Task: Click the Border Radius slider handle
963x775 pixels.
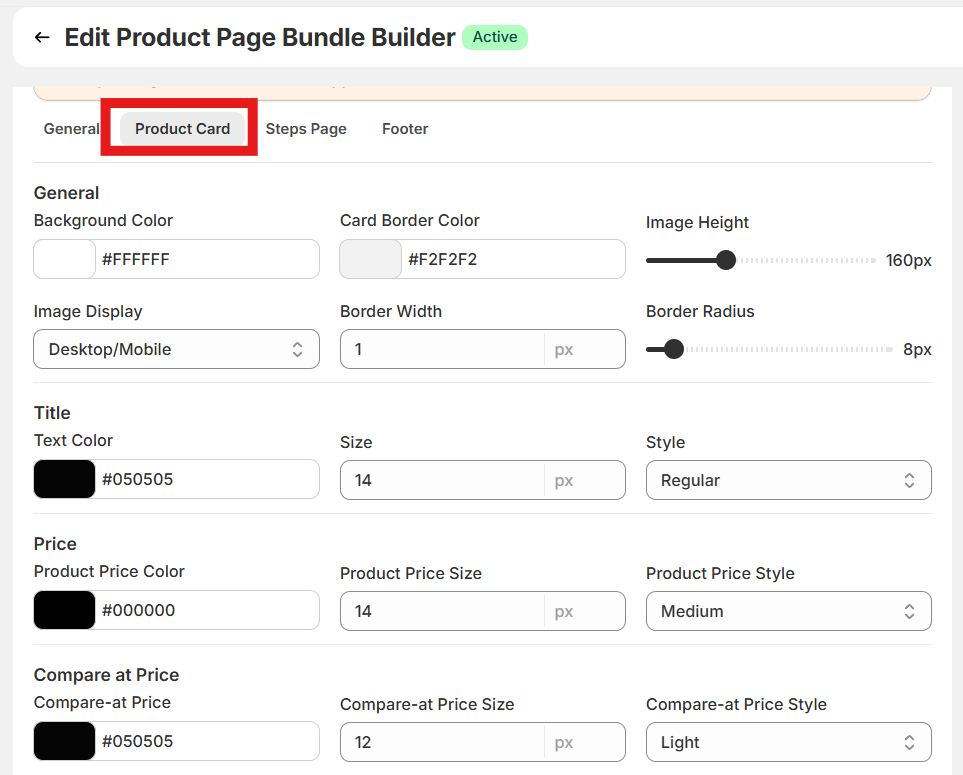Action: coord(674,349)
